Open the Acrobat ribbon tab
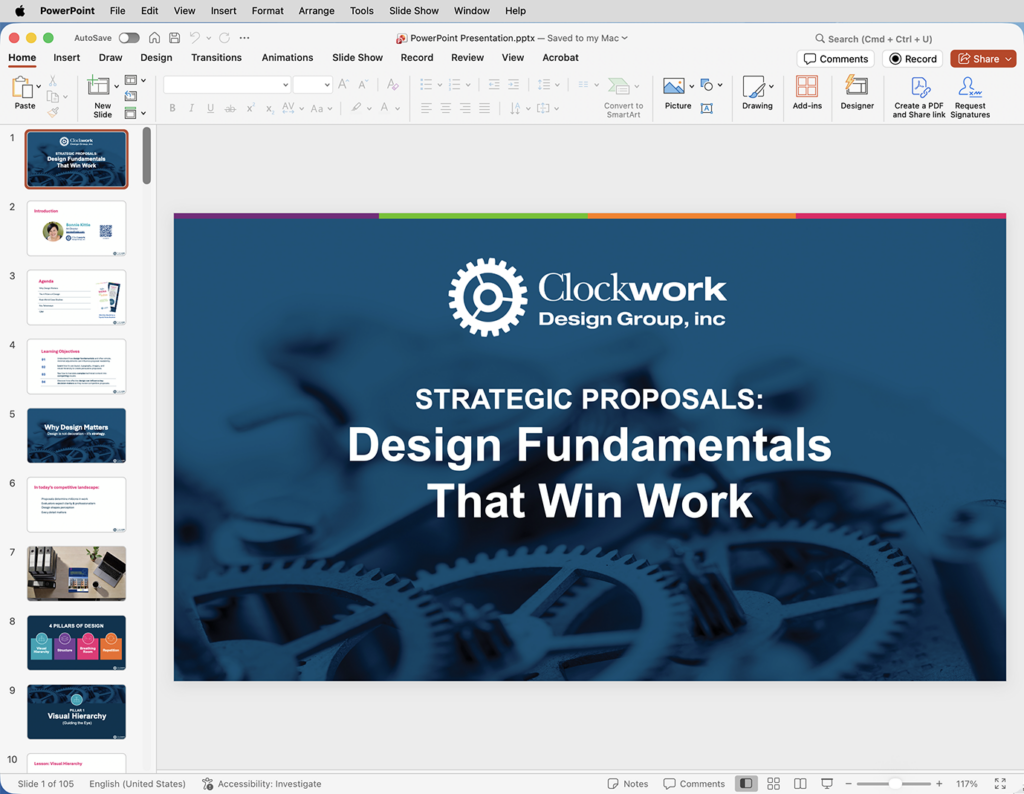 coord(560,57)
